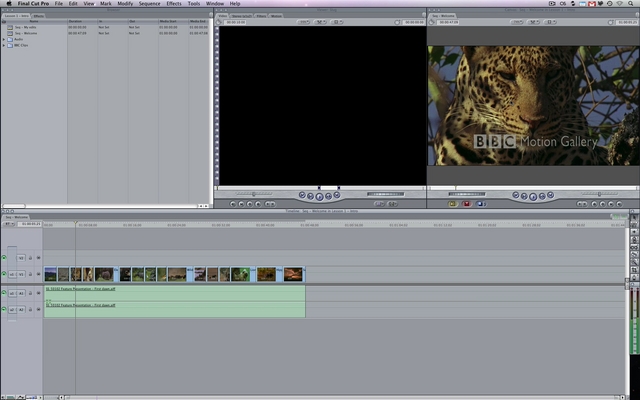
Task: Click Play In to Out in Canvas
Action: click(x=524, y=196)
